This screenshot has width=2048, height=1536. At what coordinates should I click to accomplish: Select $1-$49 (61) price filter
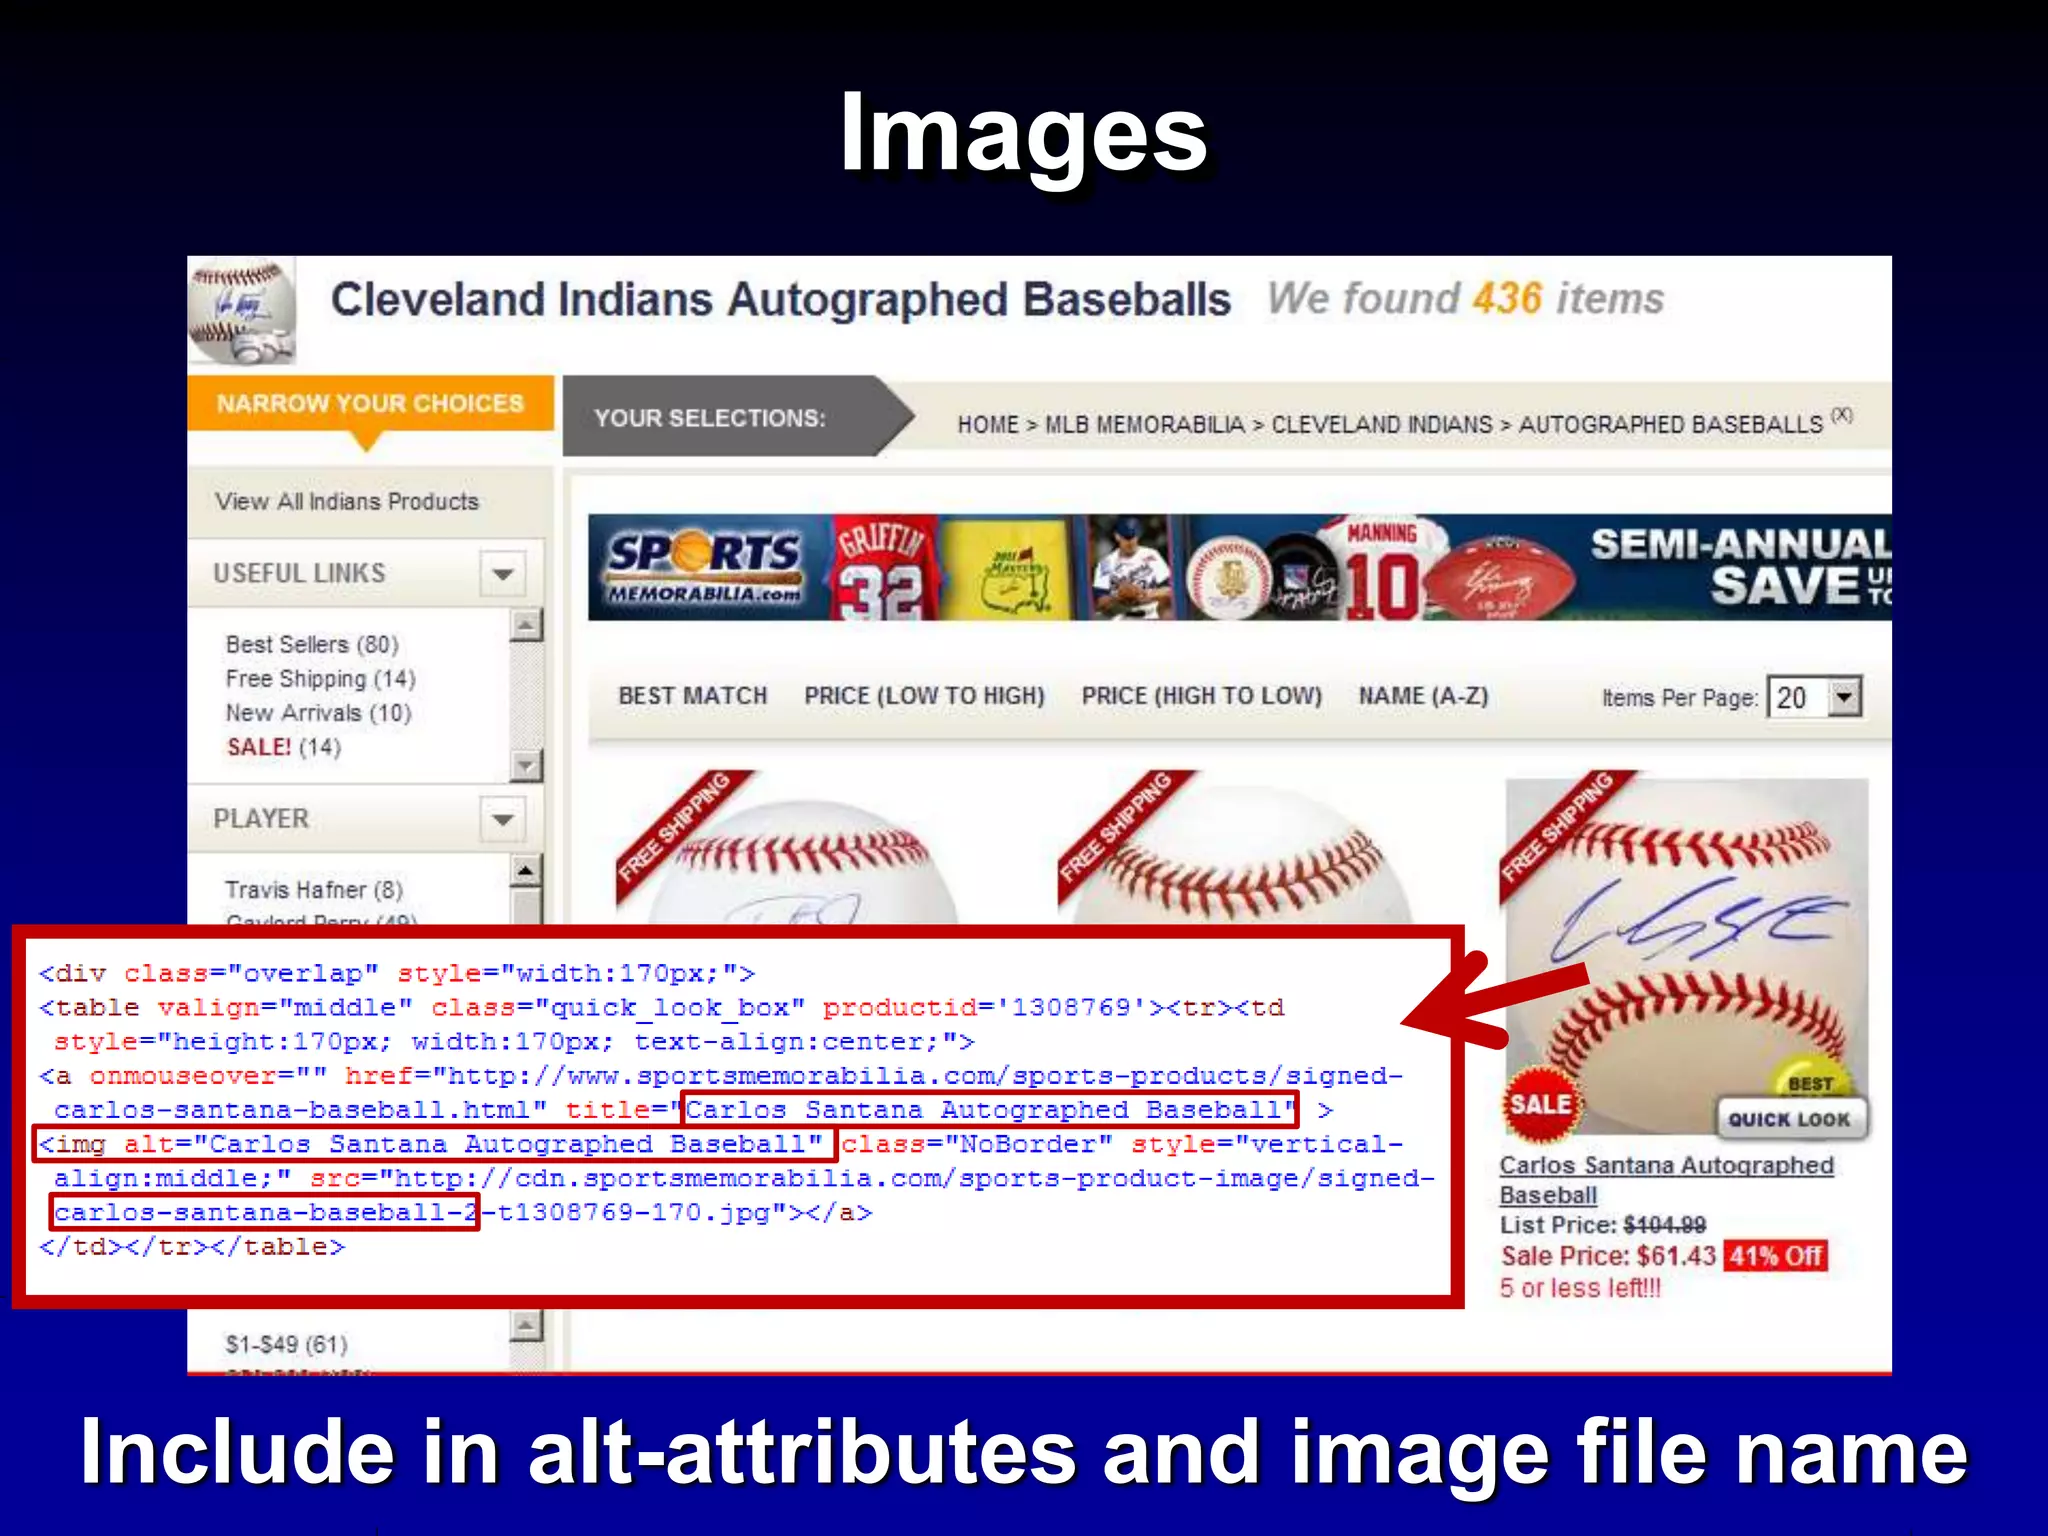[x=286, y=1343]
